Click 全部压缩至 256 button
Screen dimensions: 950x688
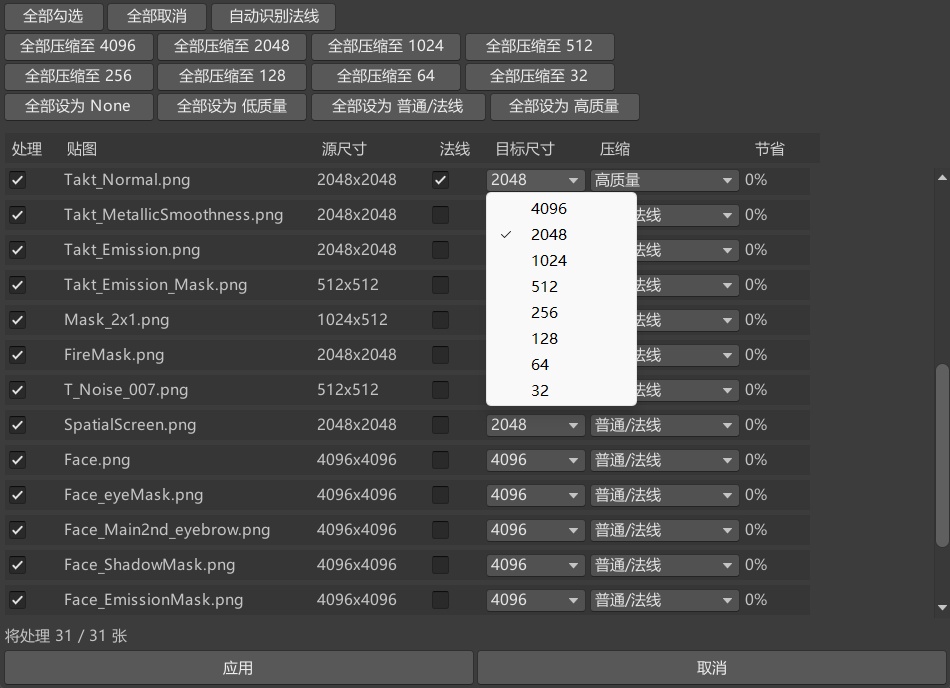pyautogui.click(x=79, y=76)
